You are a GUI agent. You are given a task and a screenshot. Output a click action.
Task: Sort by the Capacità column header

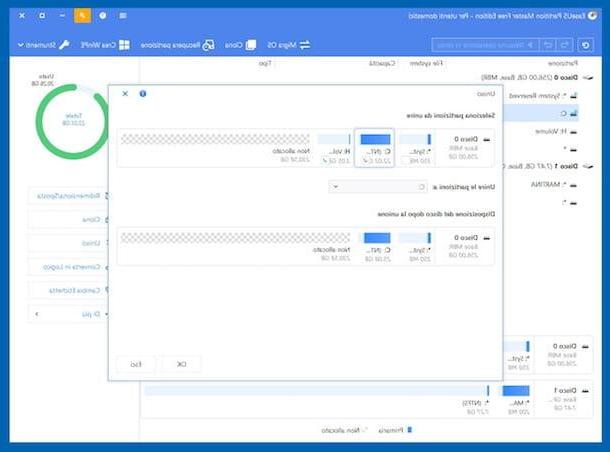click(382, 63)
